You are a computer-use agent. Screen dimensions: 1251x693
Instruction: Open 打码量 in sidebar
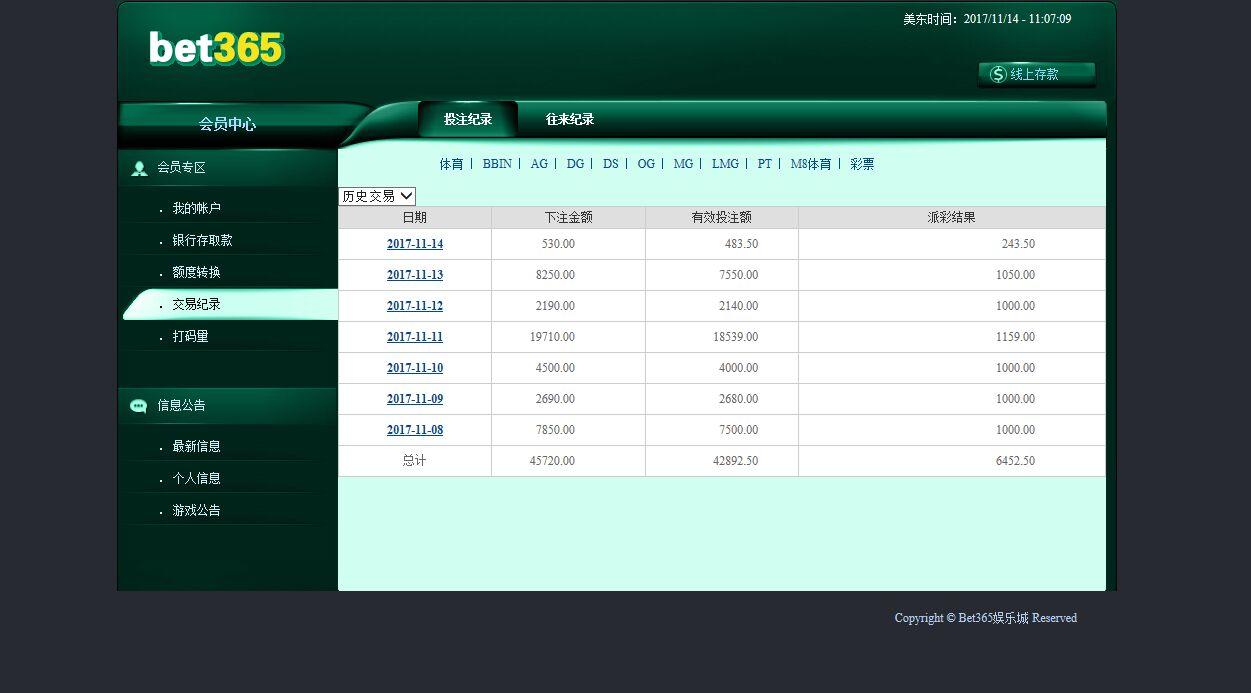pos(190,336)
